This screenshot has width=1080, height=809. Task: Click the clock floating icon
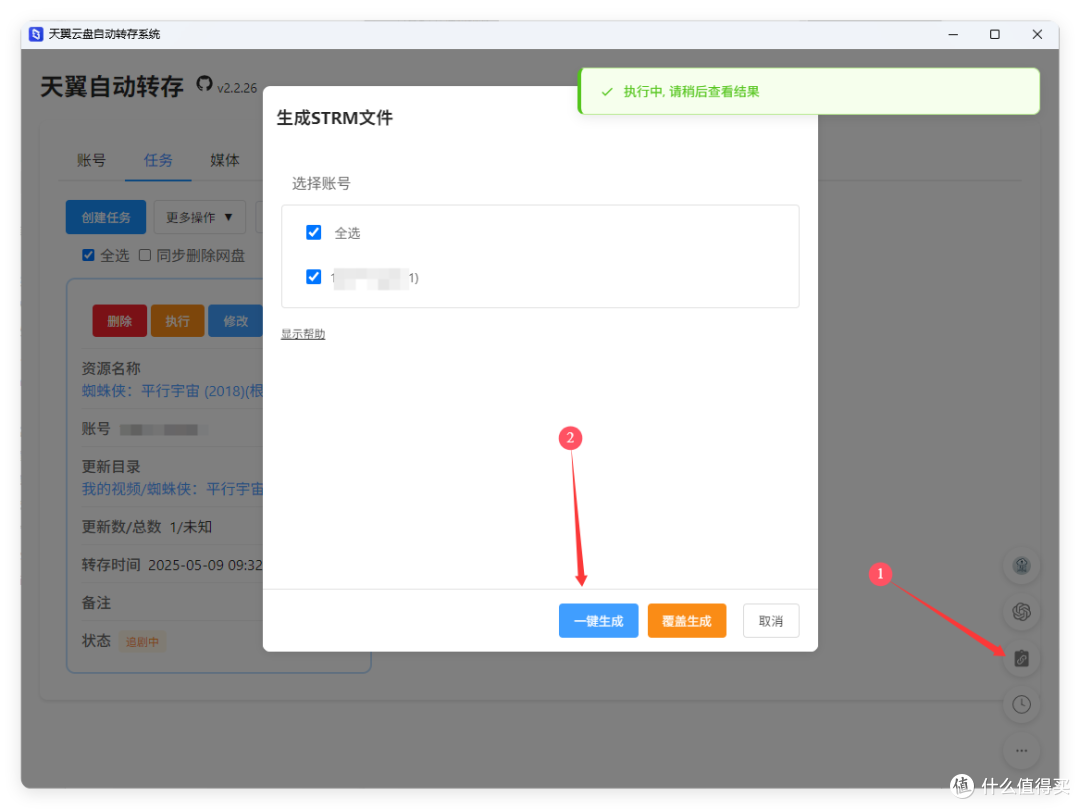[1021, 704]
